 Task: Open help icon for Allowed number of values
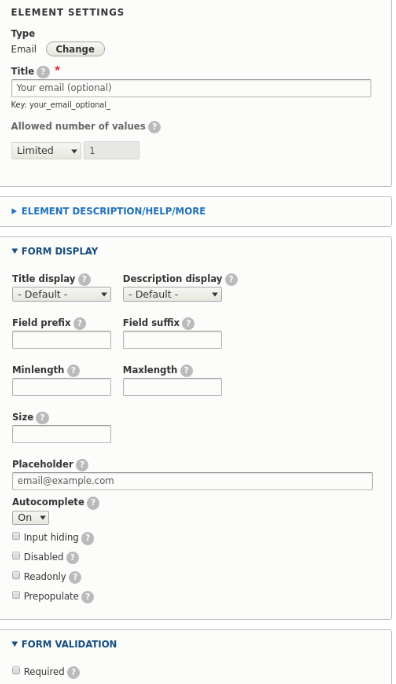(x=154, y=127)
